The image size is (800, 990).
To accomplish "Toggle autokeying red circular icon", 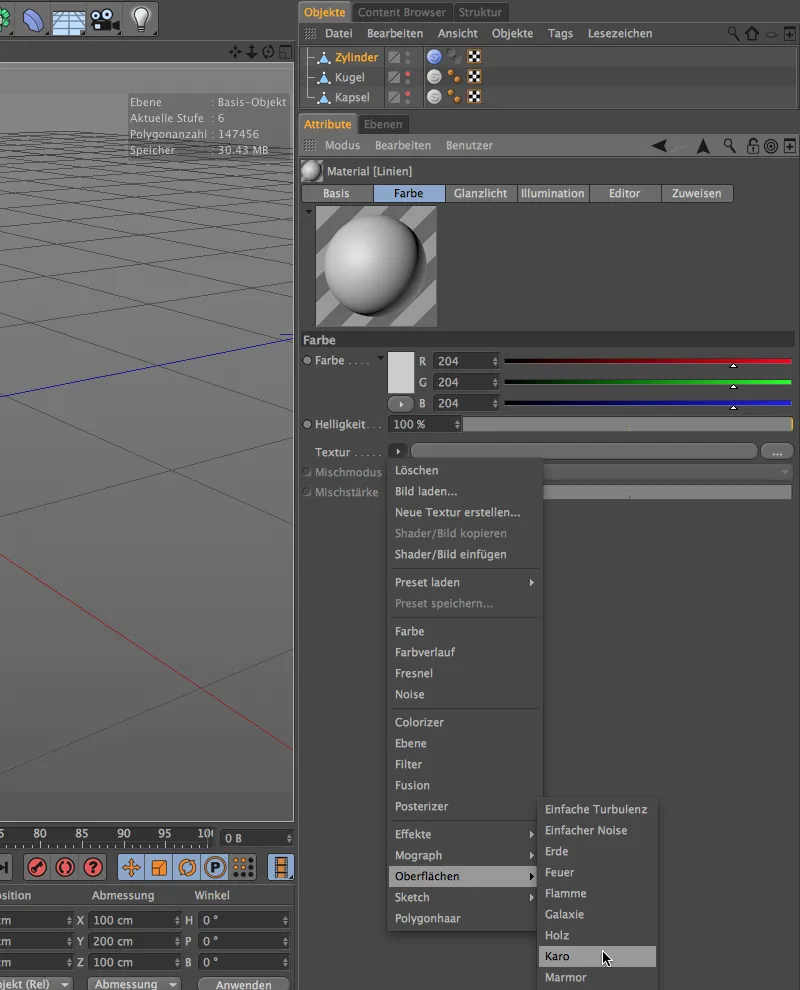I will (x=65, y=867).
